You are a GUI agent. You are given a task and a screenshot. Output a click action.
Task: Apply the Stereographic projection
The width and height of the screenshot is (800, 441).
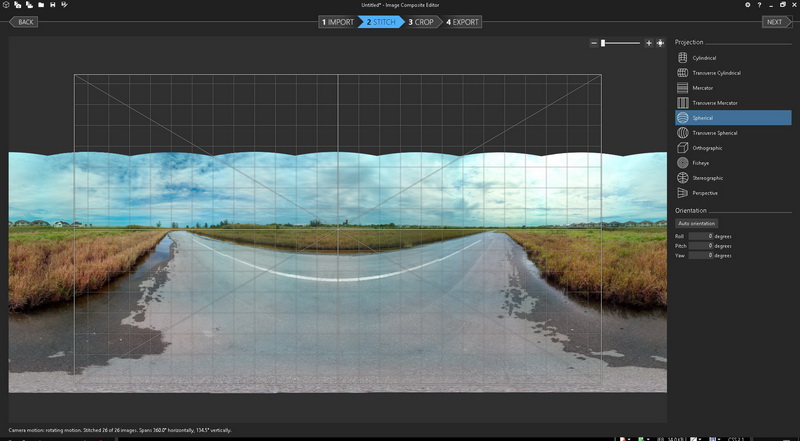pos(707,178)
